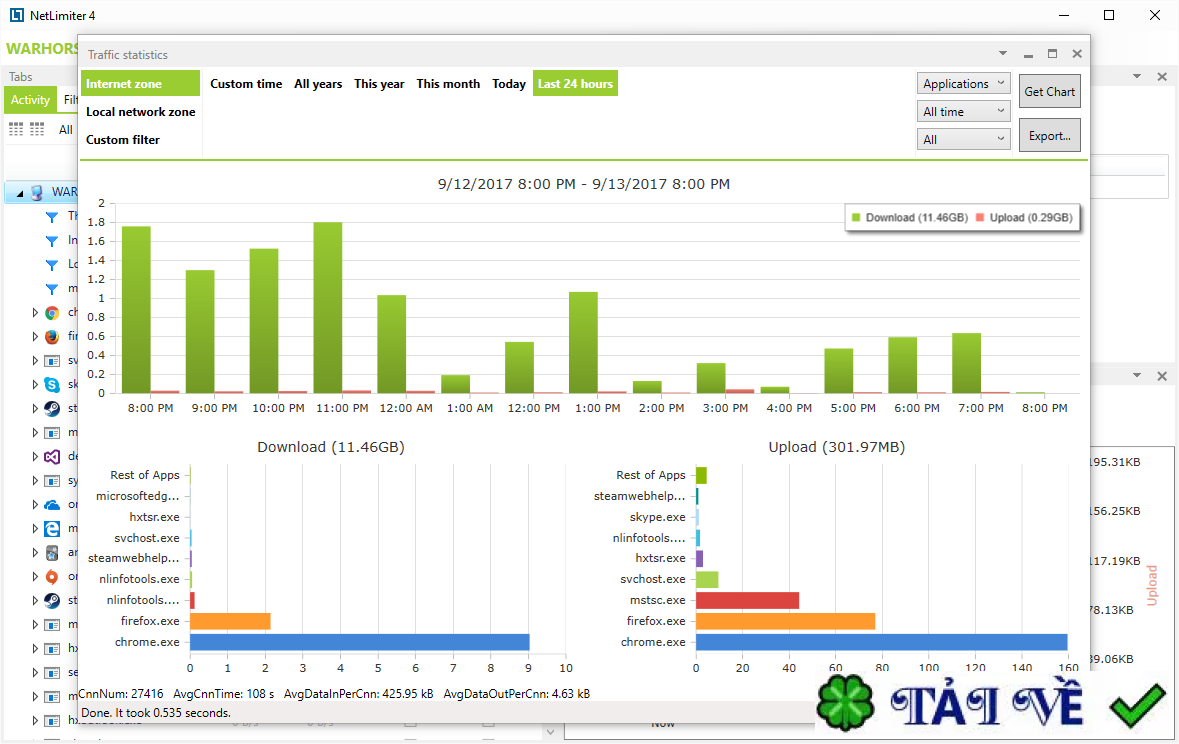Switch to the Activity tab

[30, 100]
